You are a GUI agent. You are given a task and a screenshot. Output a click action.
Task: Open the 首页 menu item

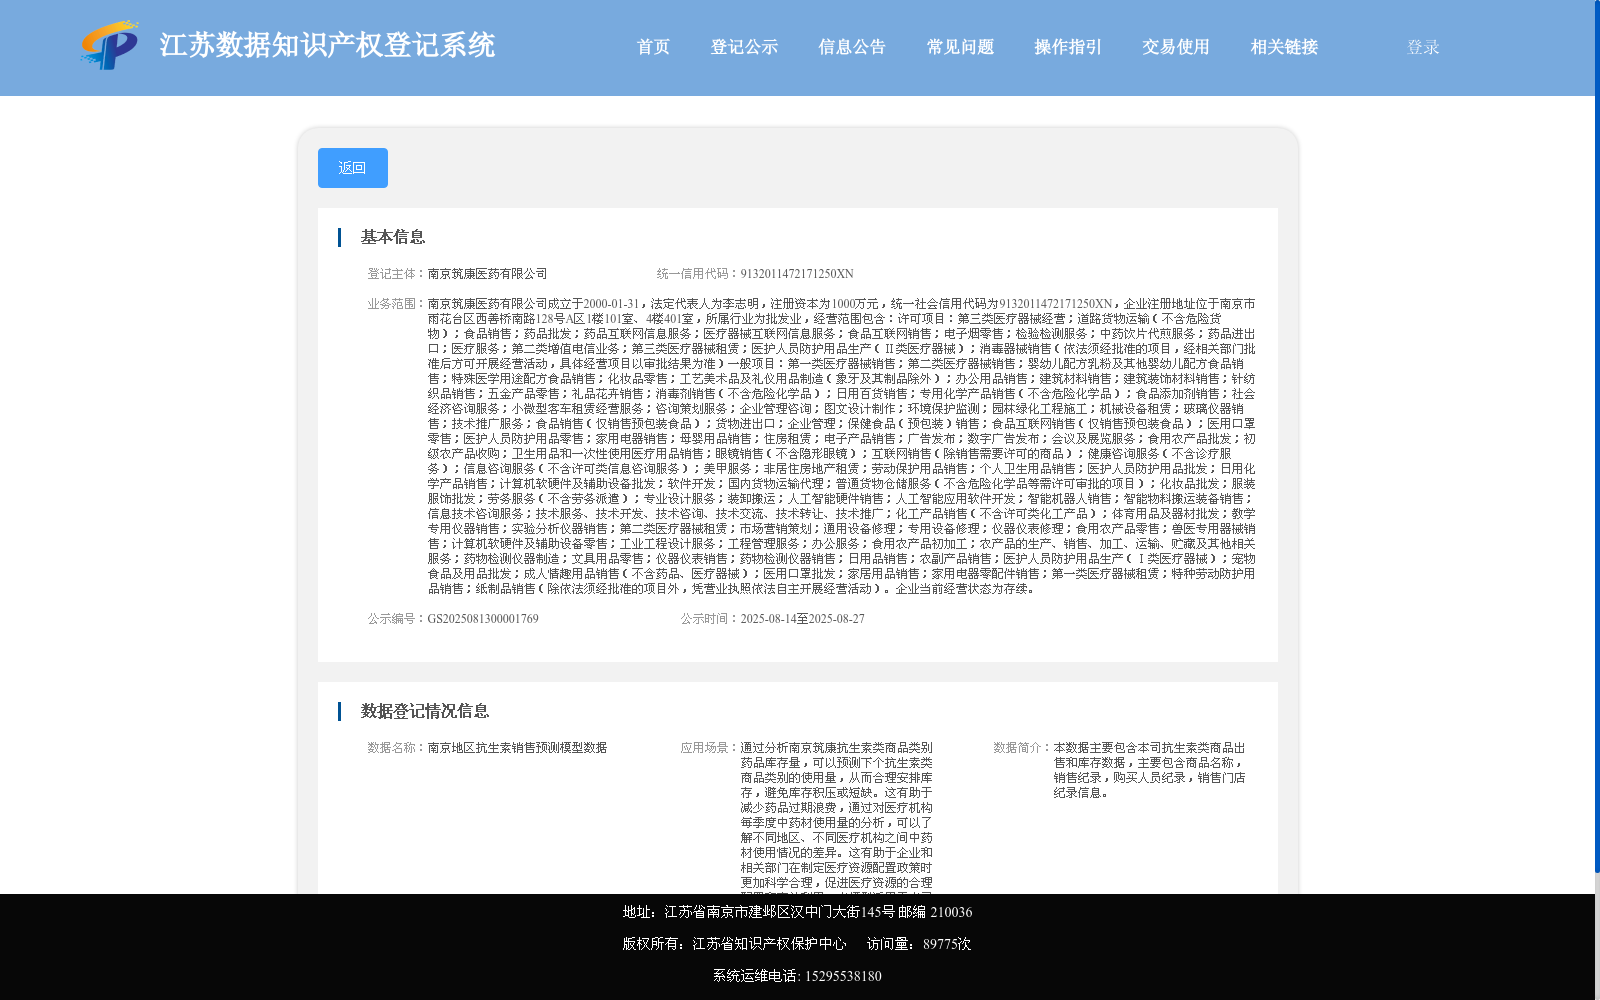[x=653, y=47]
